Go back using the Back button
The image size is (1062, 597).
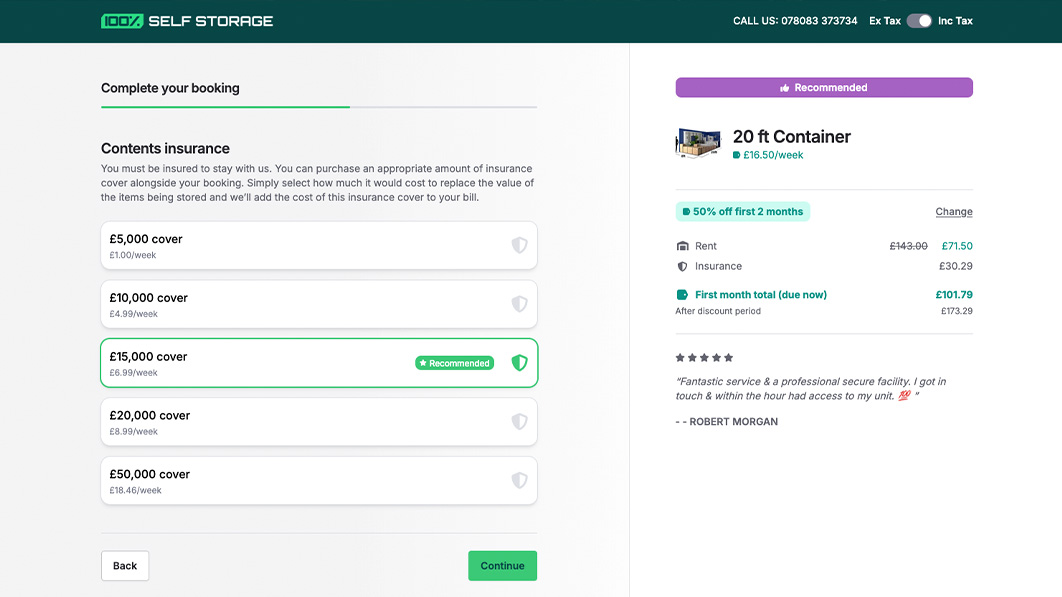(x=125, y=566)
